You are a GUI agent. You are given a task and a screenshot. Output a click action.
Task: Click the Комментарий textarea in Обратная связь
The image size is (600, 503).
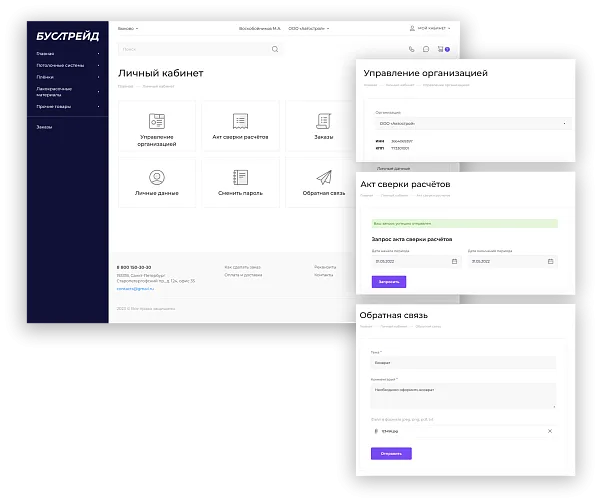click(x=463, y=396)
